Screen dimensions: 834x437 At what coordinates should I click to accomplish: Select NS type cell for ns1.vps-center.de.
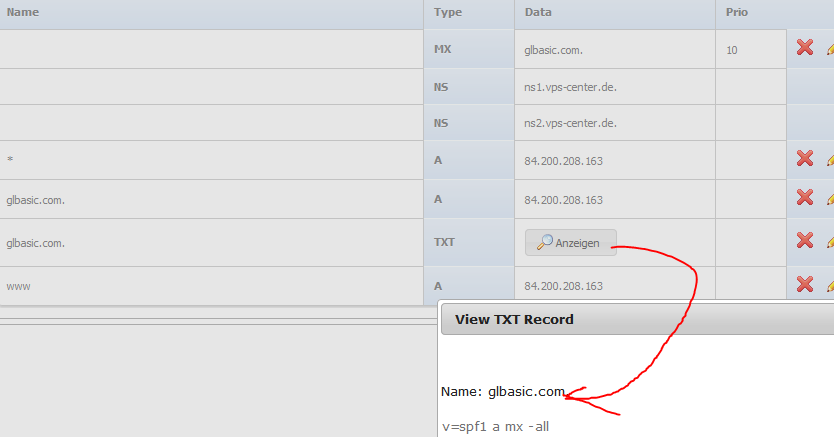pyautogui.click(x=469, y=87)
